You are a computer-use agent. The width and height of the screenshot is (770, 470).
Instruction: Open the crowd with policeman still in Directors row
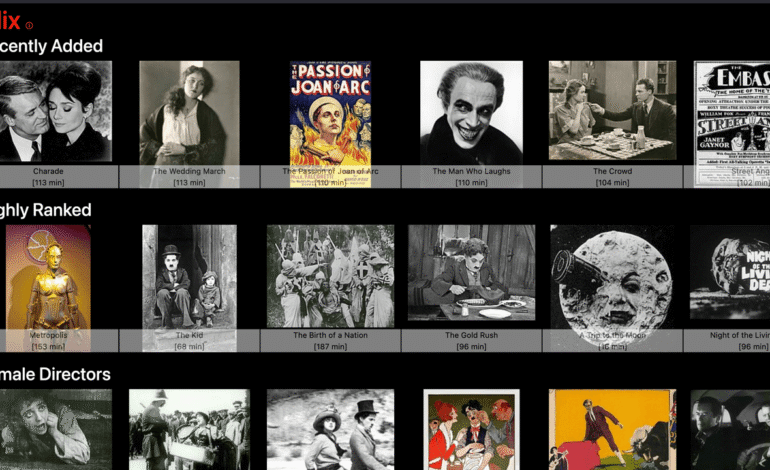pos(189,430)
